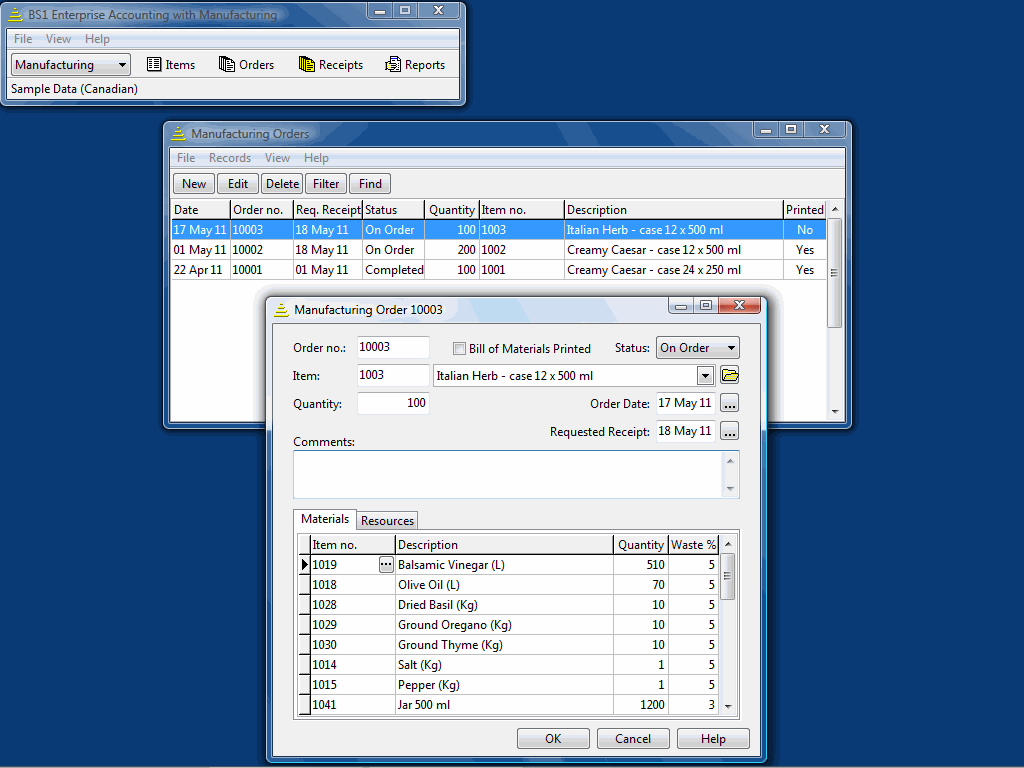The width and height of the screenshot is (1024, 768).
Task: Open Items in the BS1 main toolbar
Action: [171, 65]
